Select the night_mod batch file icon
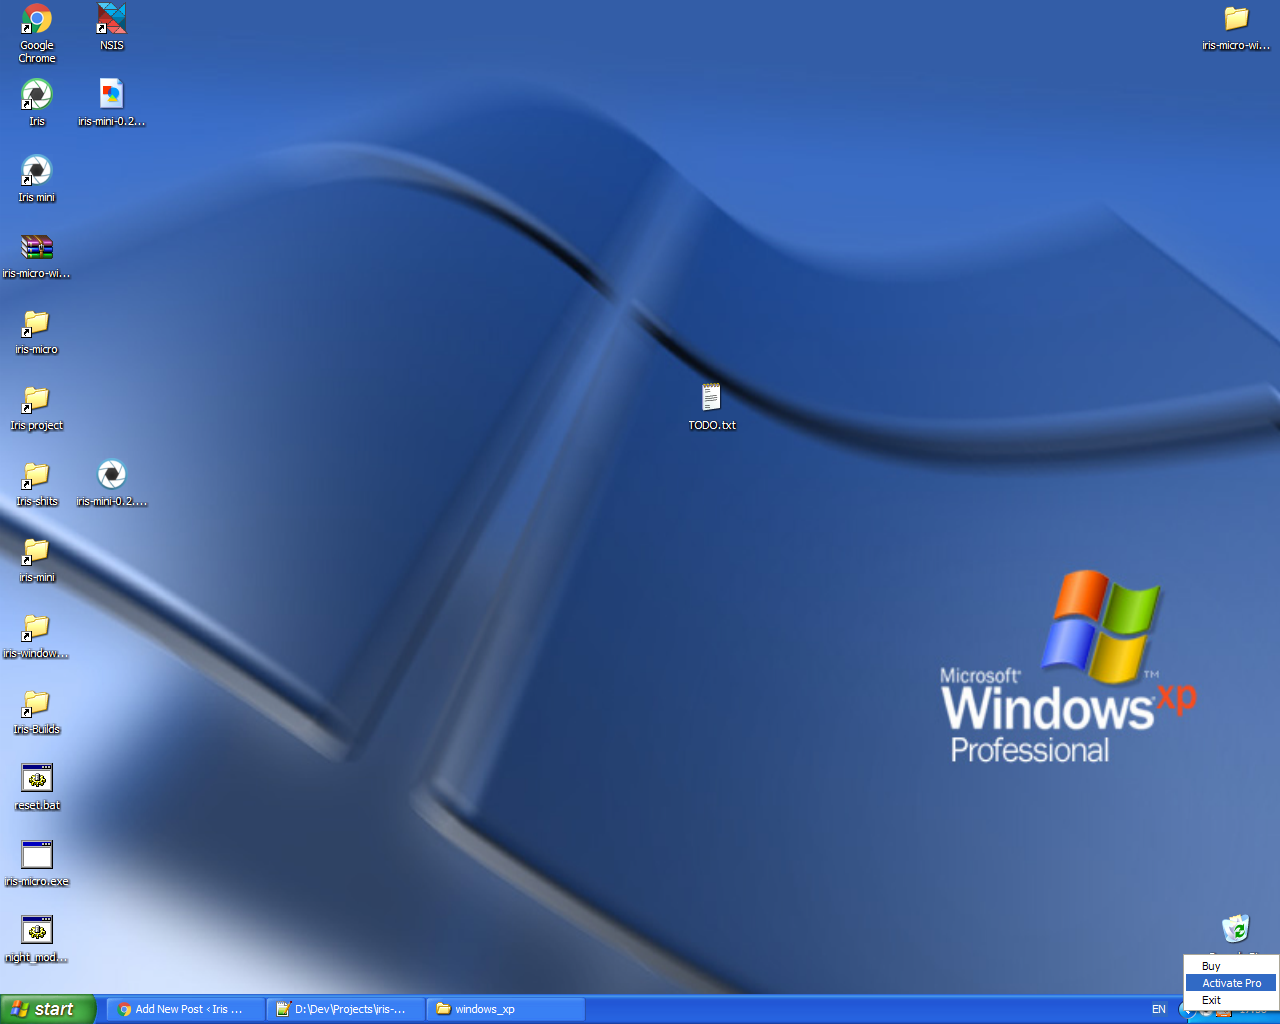1280x1024 pixels. click(37, 938)
